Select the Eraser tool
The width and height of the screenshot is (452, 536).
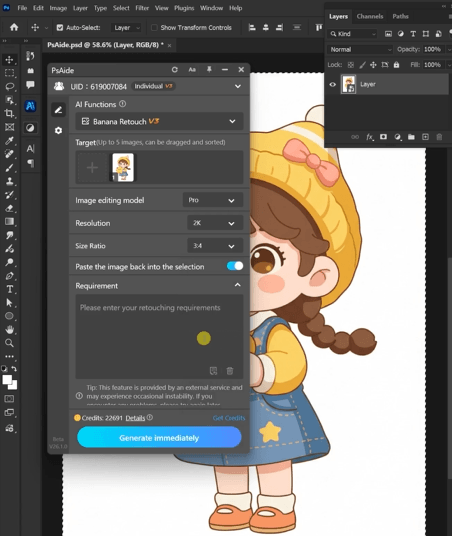[x=9, y=208]
